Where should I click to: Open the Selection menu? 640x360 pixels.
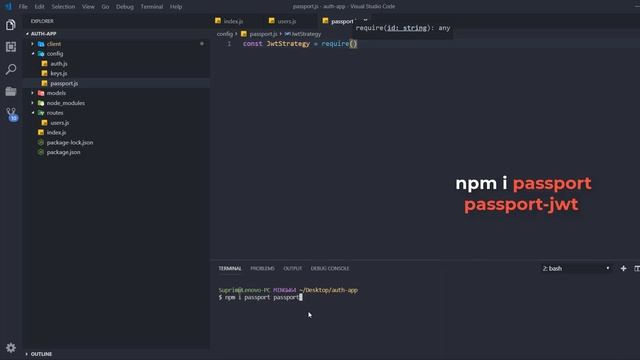(x=63, y=7)
